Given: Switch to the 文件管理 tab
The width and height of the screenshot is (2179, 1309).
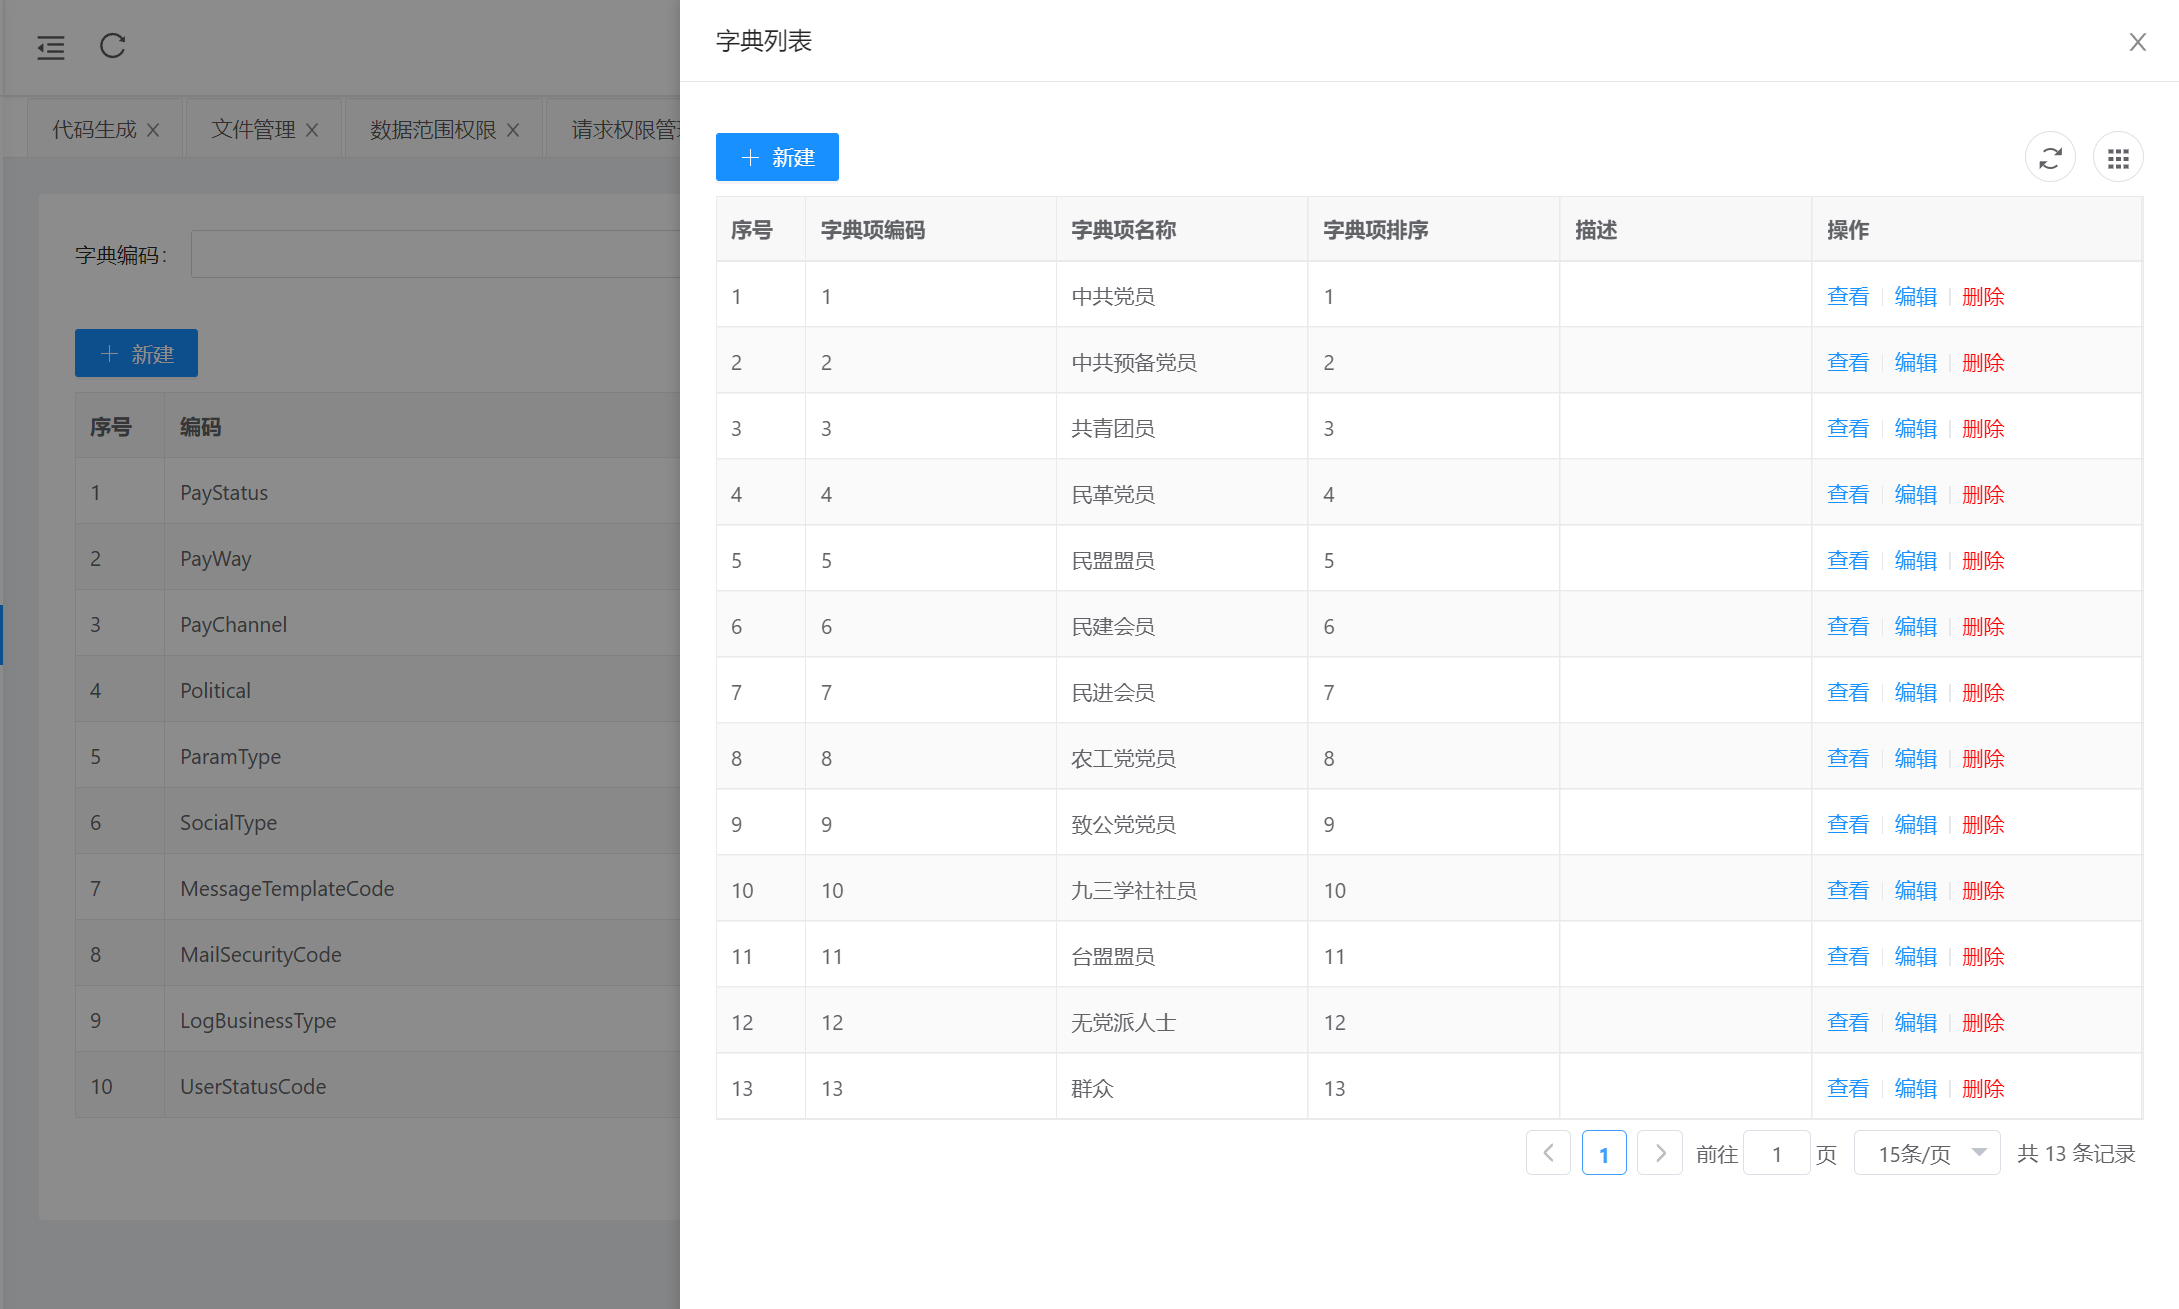Looking at the screenshot, I should 252,129.
